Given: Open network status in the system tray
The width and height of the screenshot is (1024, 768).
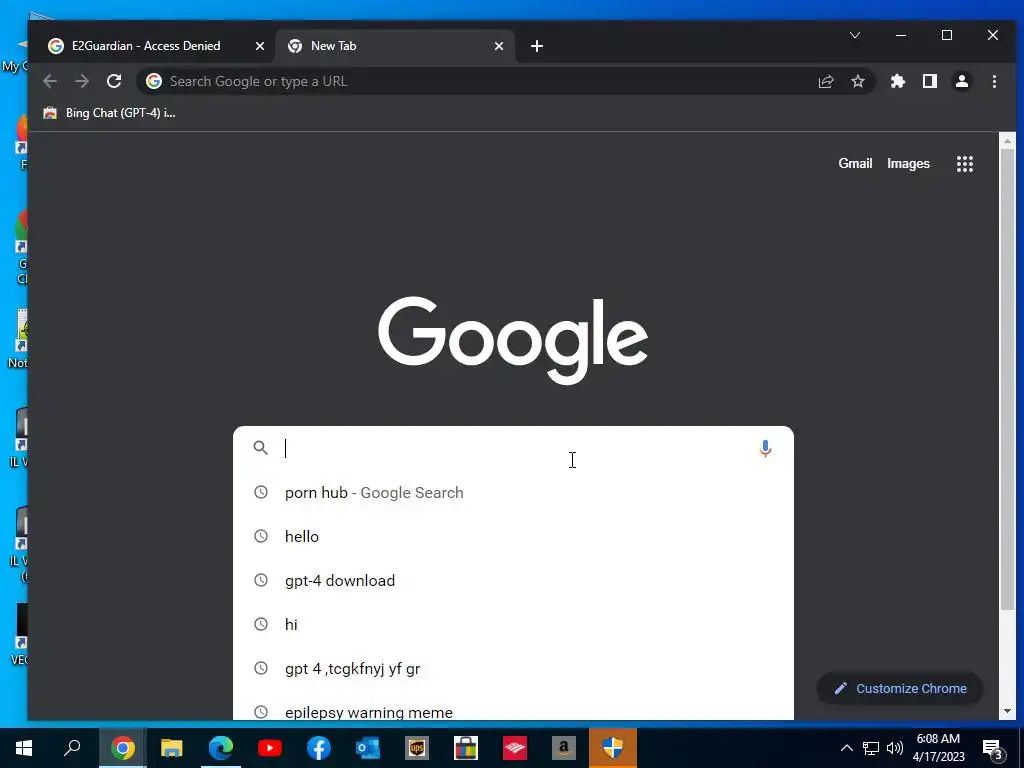Looking at the screenshot, I should pos(871,748).
